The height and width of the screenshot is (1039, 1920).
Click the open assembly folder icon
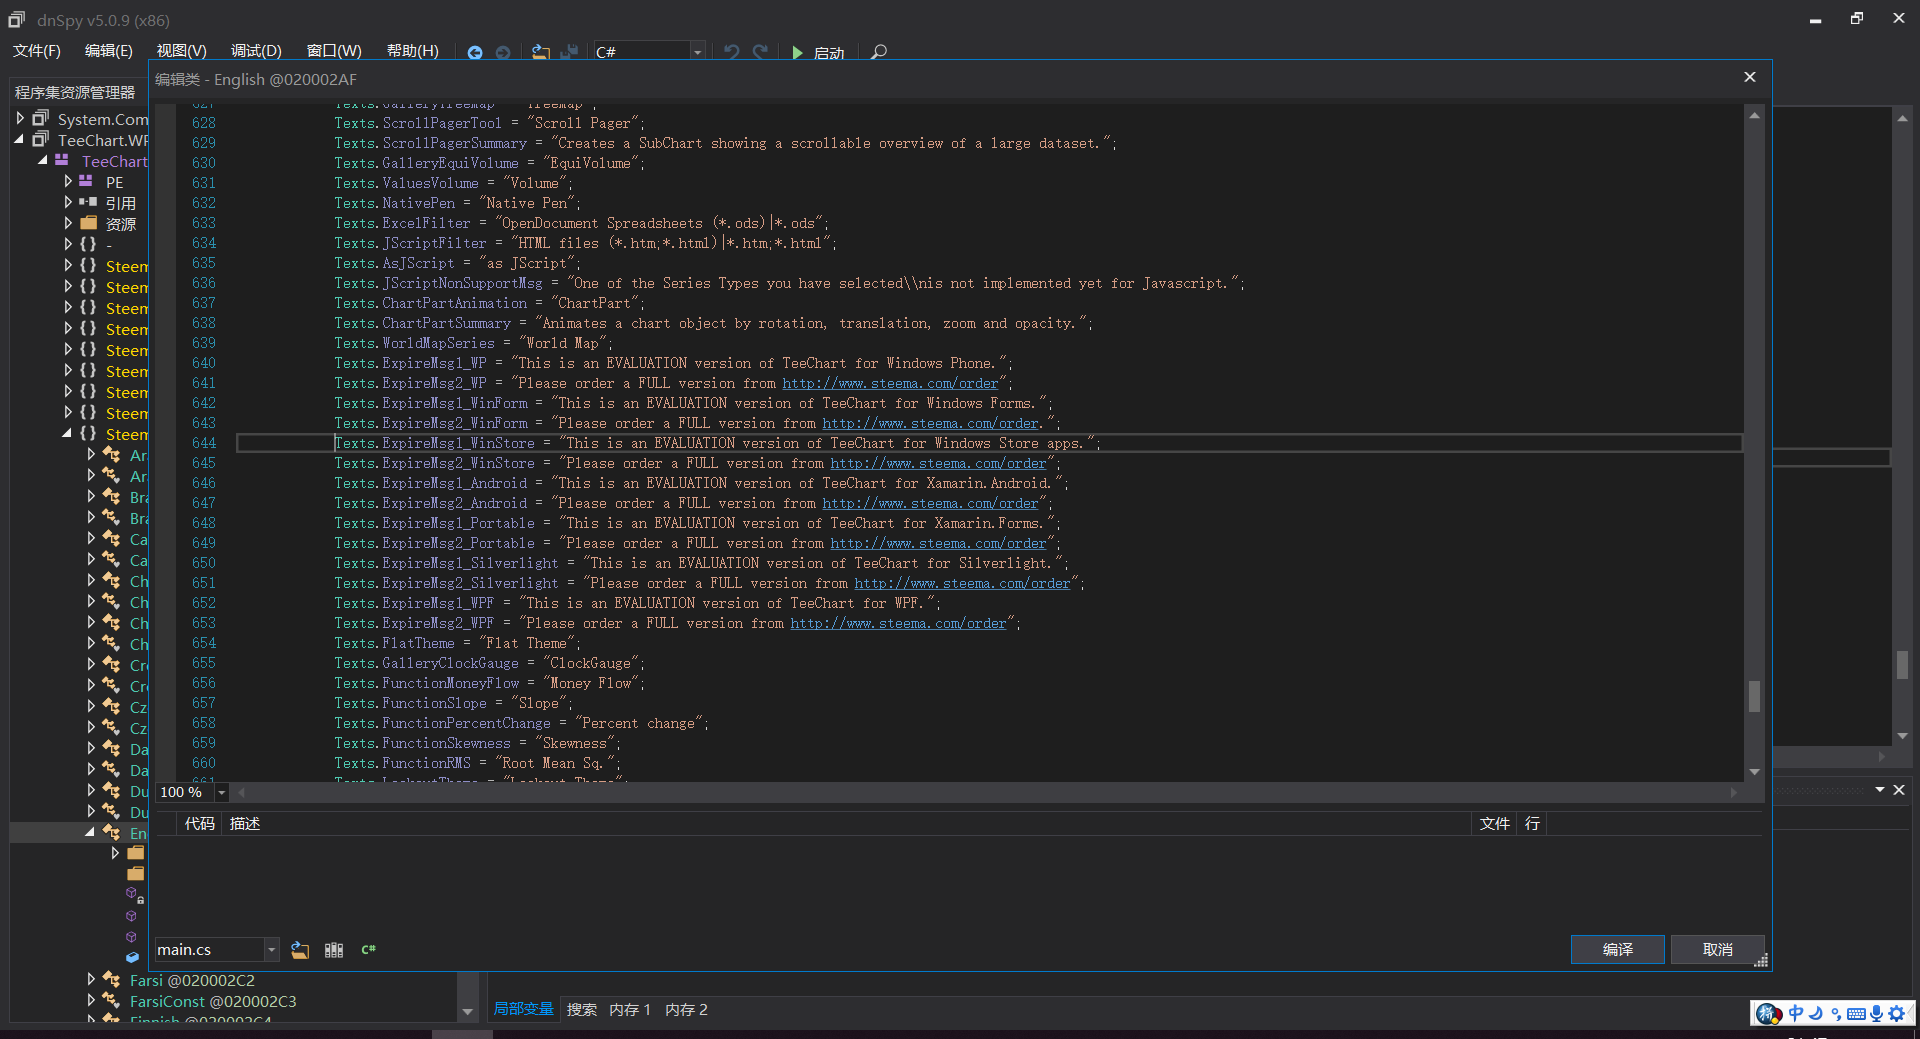click(x=540, y=53)
